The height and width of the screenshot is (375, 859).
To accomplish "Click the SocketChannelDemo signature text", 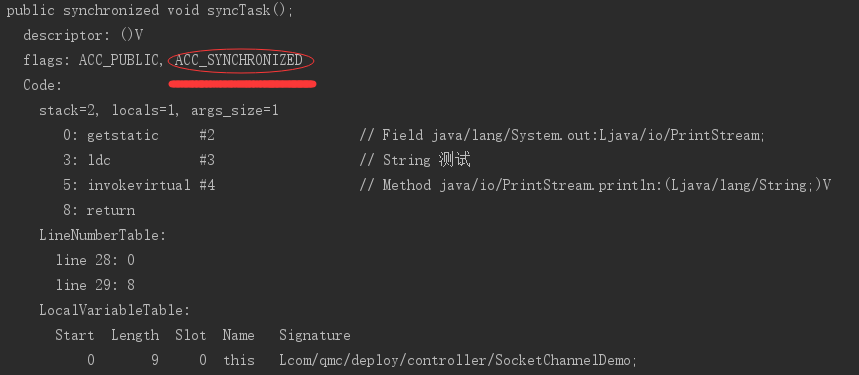I will click(458, 360).
